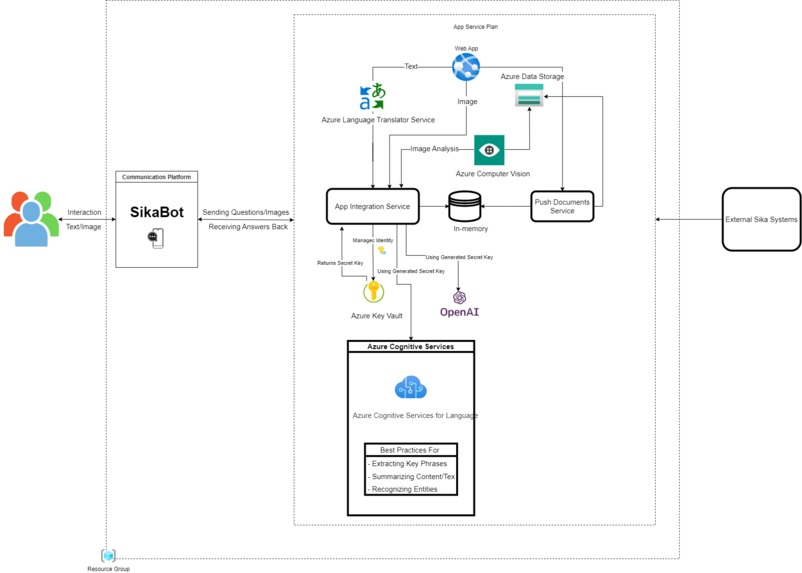
Task: Click Extracting Key Phrases line
Action: coord(410,464)
